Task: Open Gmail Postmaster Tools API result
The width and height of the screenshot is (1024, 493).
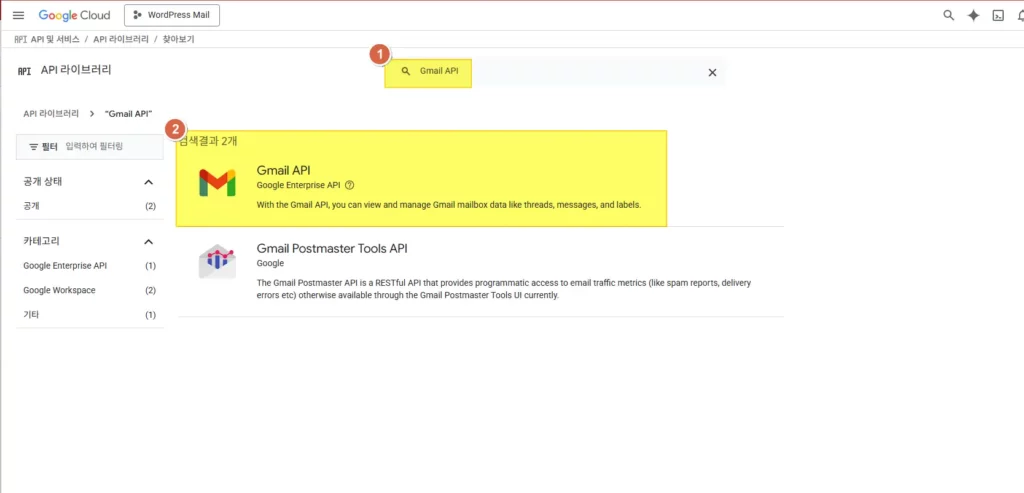Action: [x=332, y=248]
